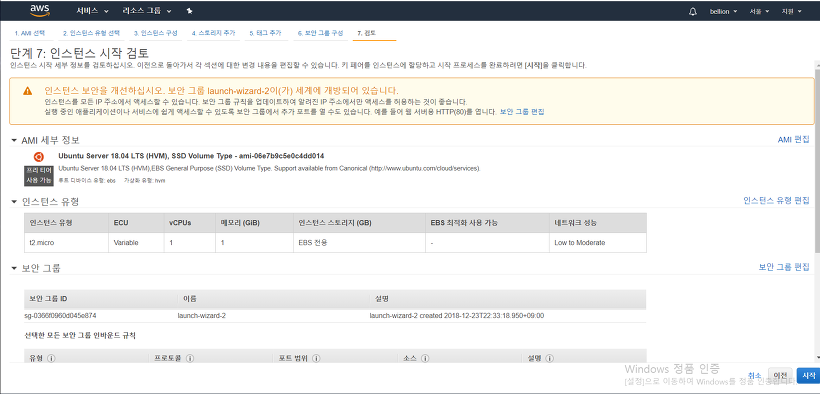Open the pin shortcuts icon in top bar

[x=189, y=11]
